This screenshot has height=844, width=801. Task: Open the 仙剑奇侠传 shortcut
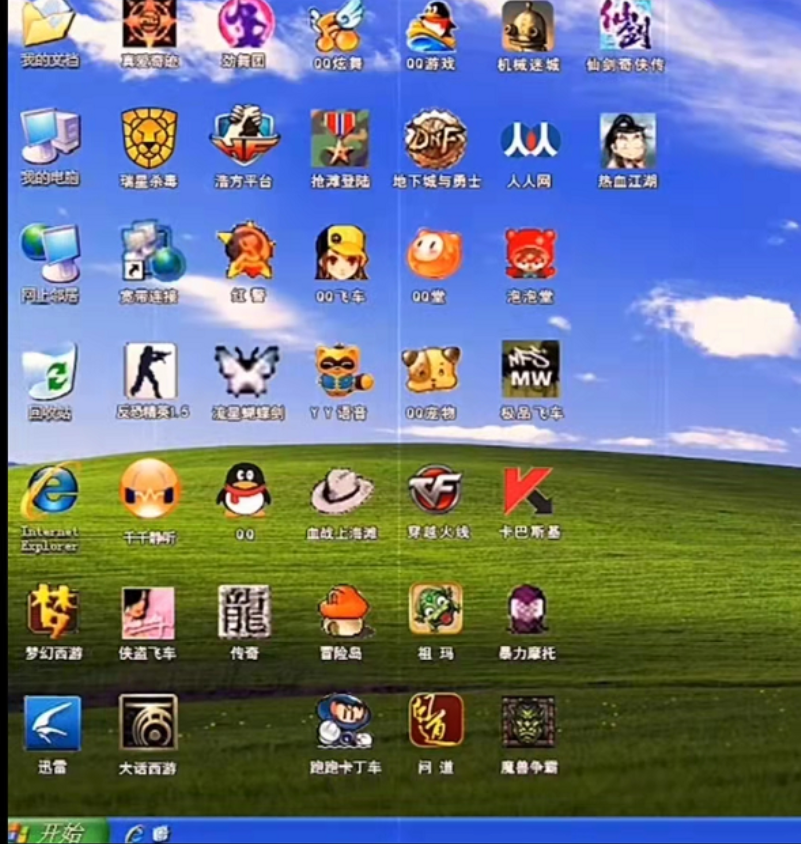626,25
